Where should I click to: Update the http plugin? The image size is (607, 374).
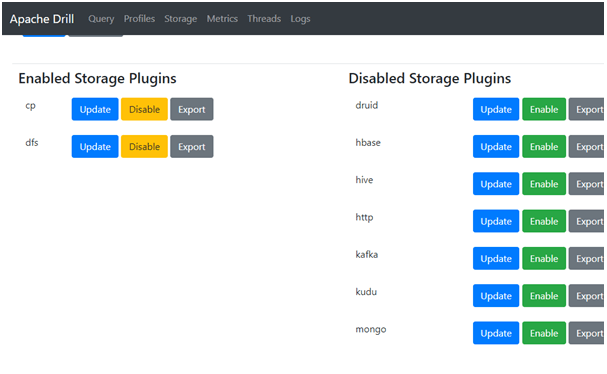pyautogui.click(x=496, y=221)
